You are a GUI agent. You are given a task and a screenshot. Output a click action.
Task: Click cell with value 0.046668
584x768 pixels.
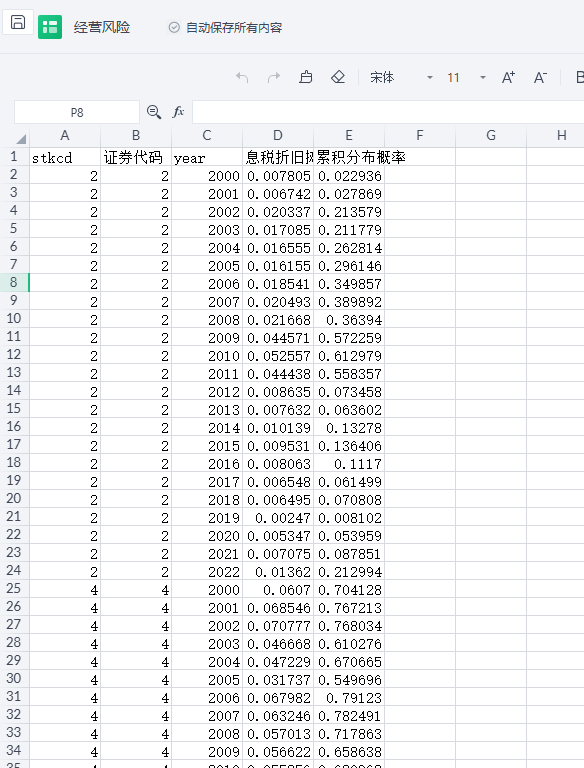tap(278, 644)
